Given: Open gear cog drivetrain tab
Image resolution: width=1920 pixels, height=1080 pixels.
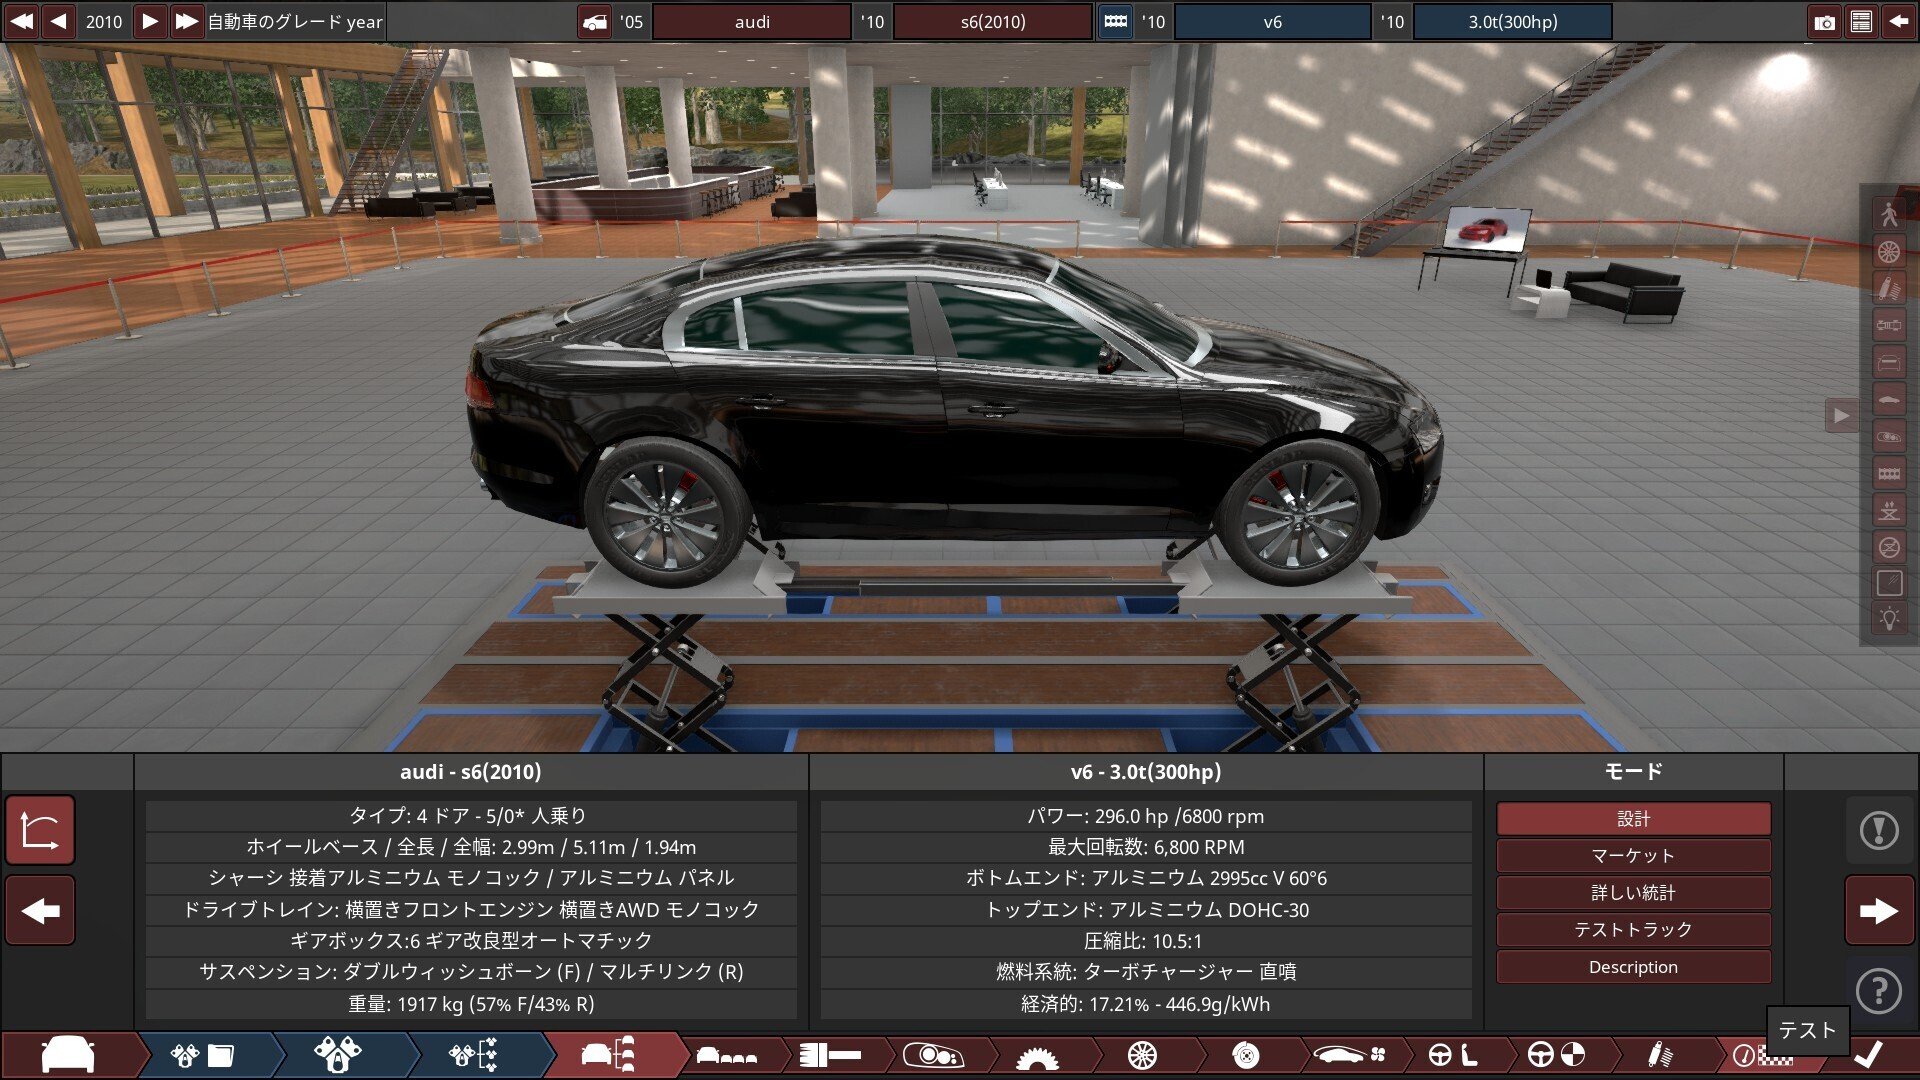Looking at the screenshot, I should pyautogui.click(x=1037, y=1055).
